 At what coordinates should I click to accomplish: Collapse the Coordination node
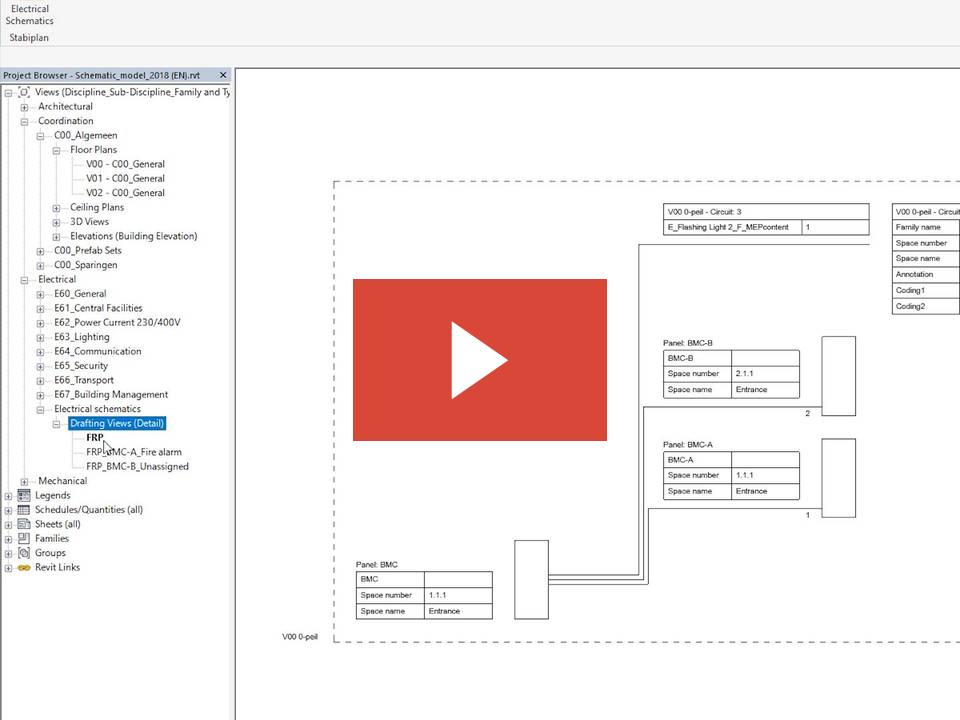pos(24,122)
